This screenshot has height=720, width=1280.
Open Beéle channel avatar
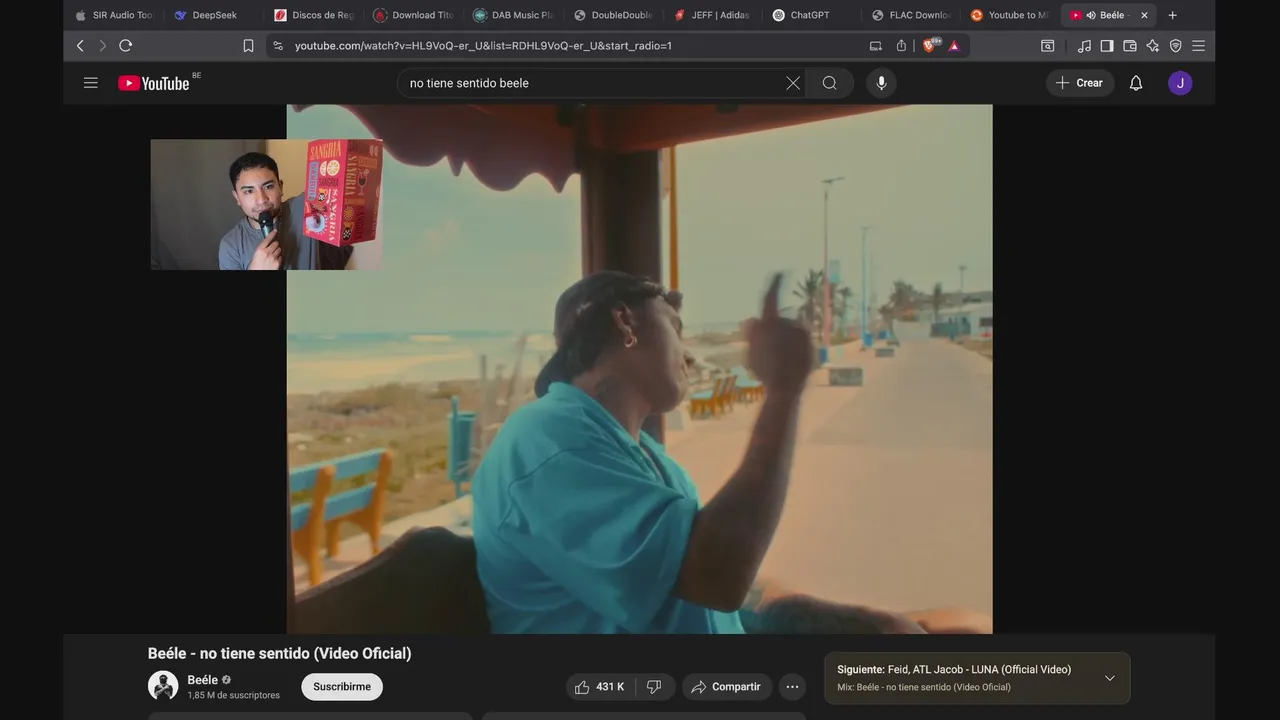[x=163, y=686]
